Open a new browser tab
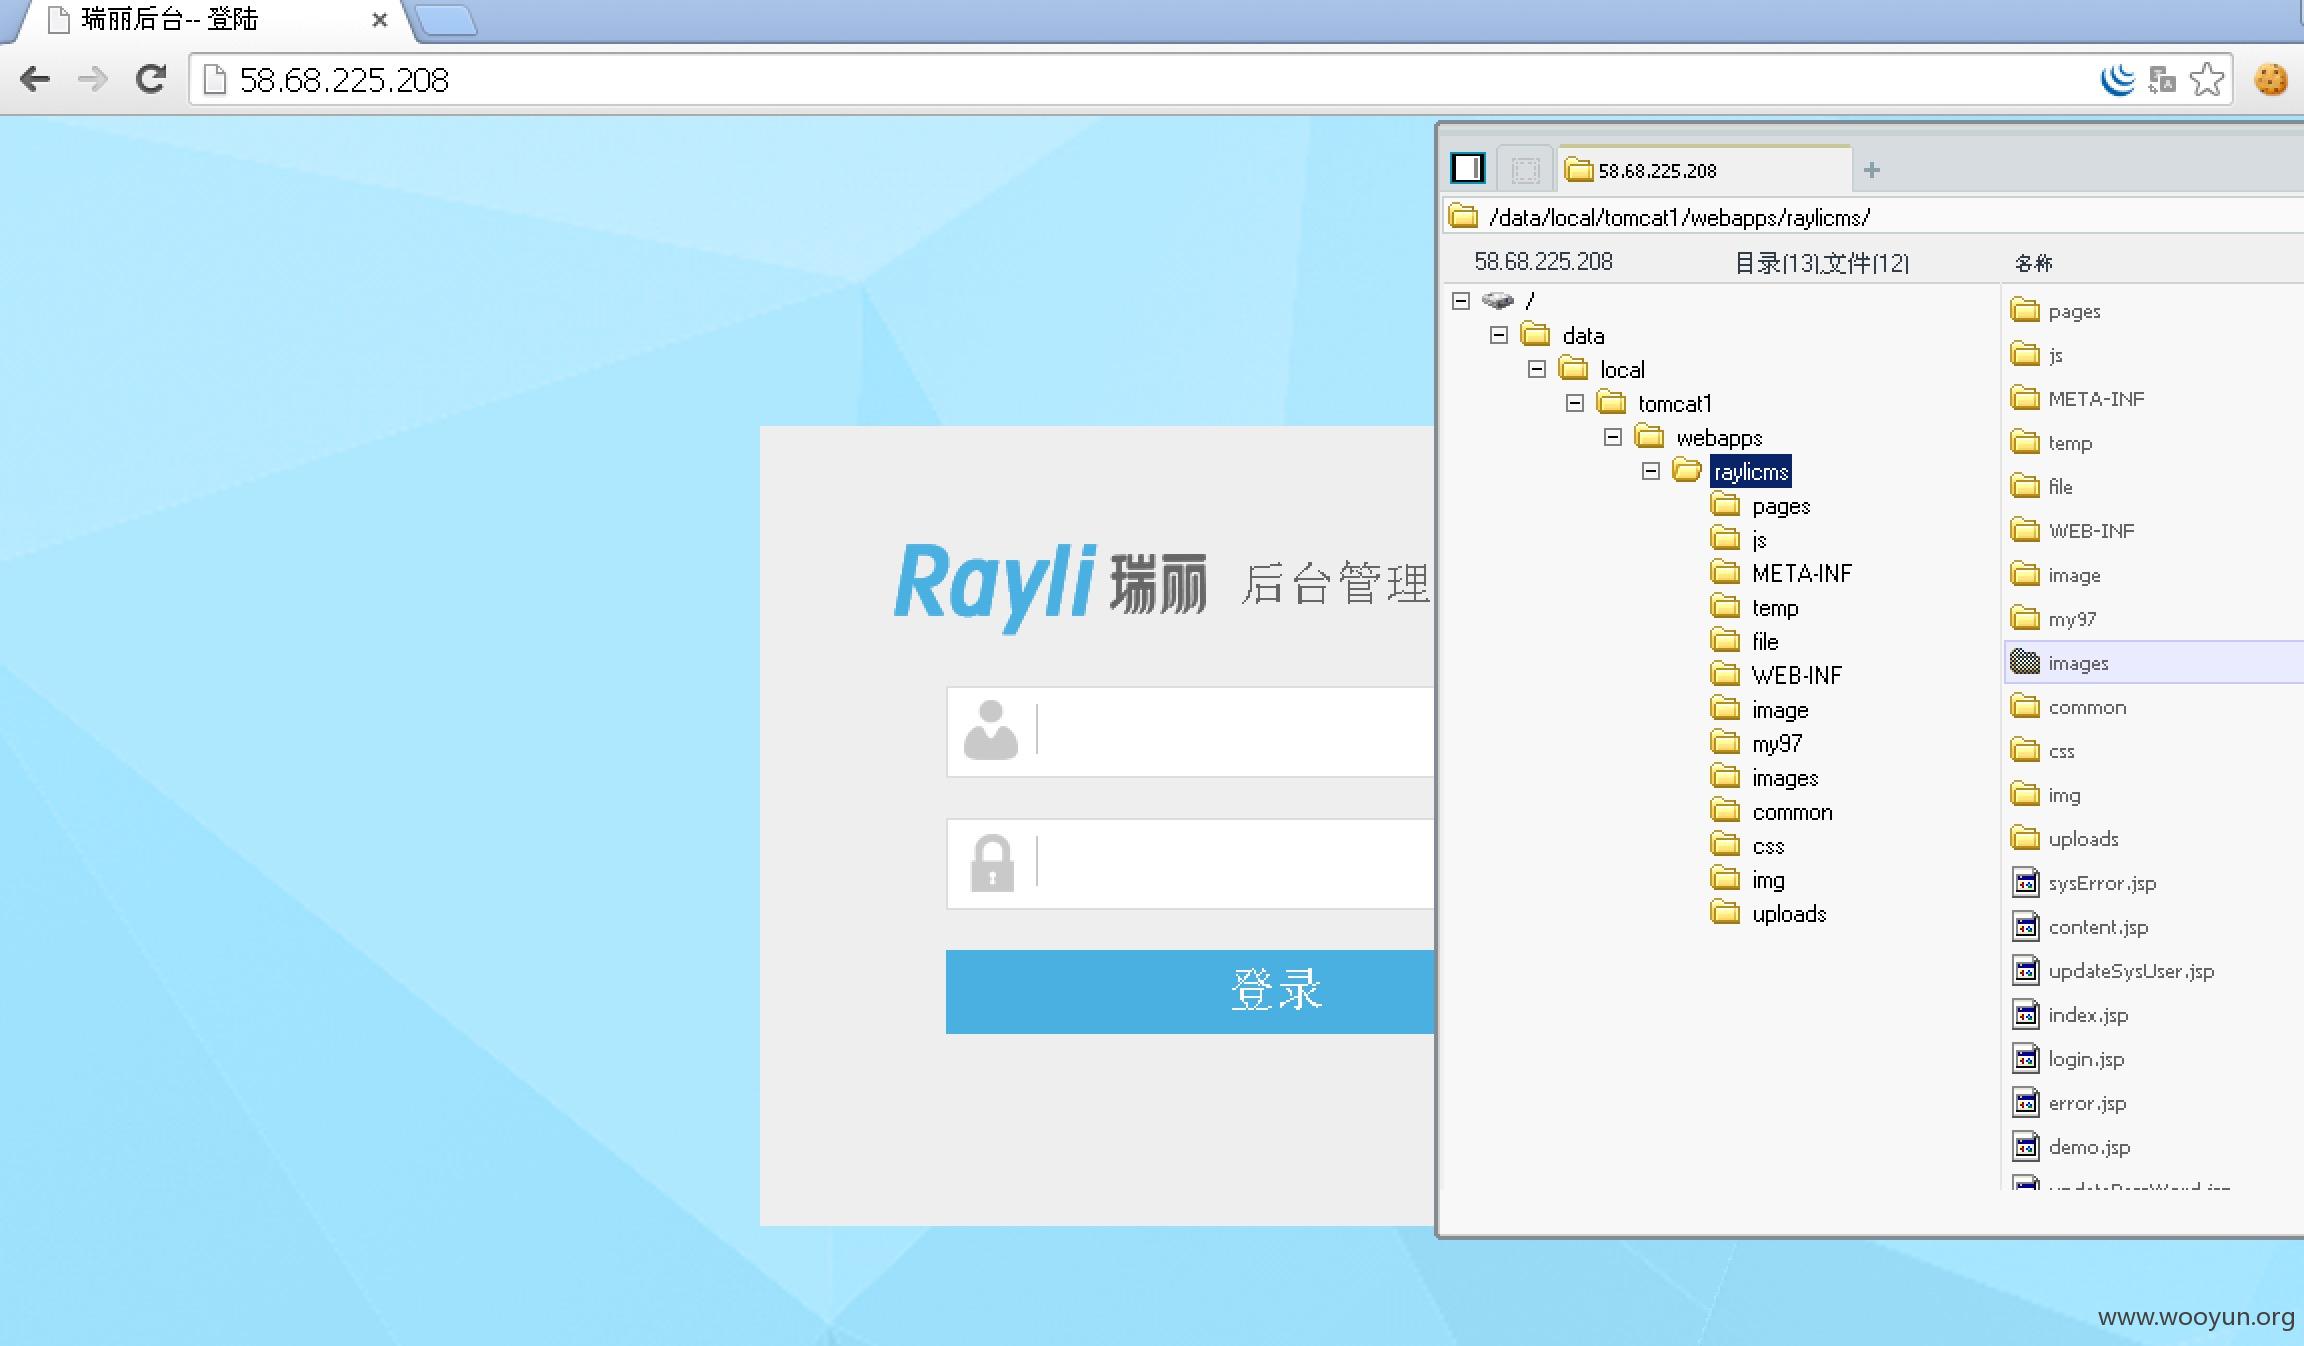This screenshot has height=1346, width=2304. (445, 20)
